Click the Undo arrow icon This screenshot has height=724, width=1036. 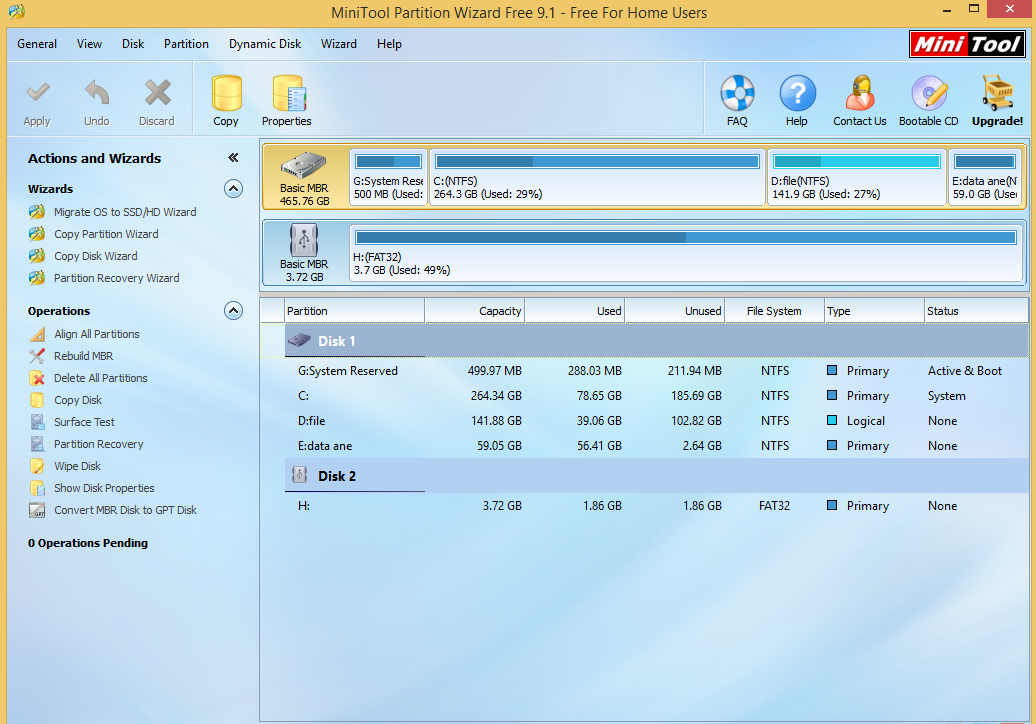[96, 93]
